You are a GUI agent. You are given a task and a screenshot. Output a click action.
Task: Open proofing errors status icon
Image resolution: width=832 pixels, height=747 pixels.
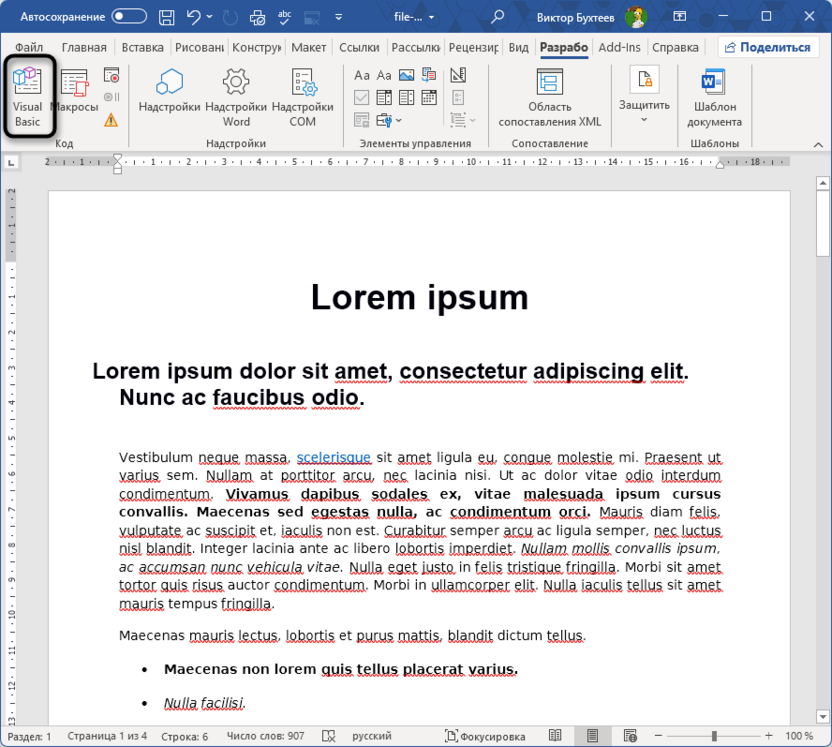click(328, 736)
